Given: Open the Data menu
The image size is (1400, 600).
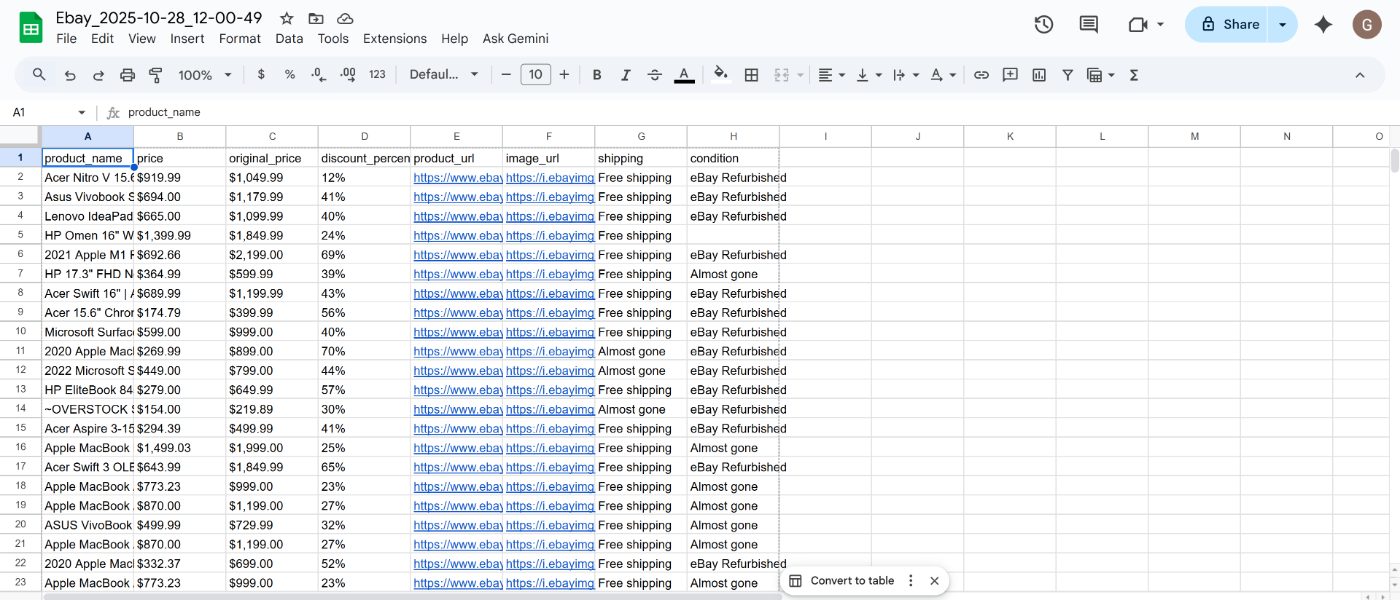Looking at the screenshot, I should [x=289, y=38].
